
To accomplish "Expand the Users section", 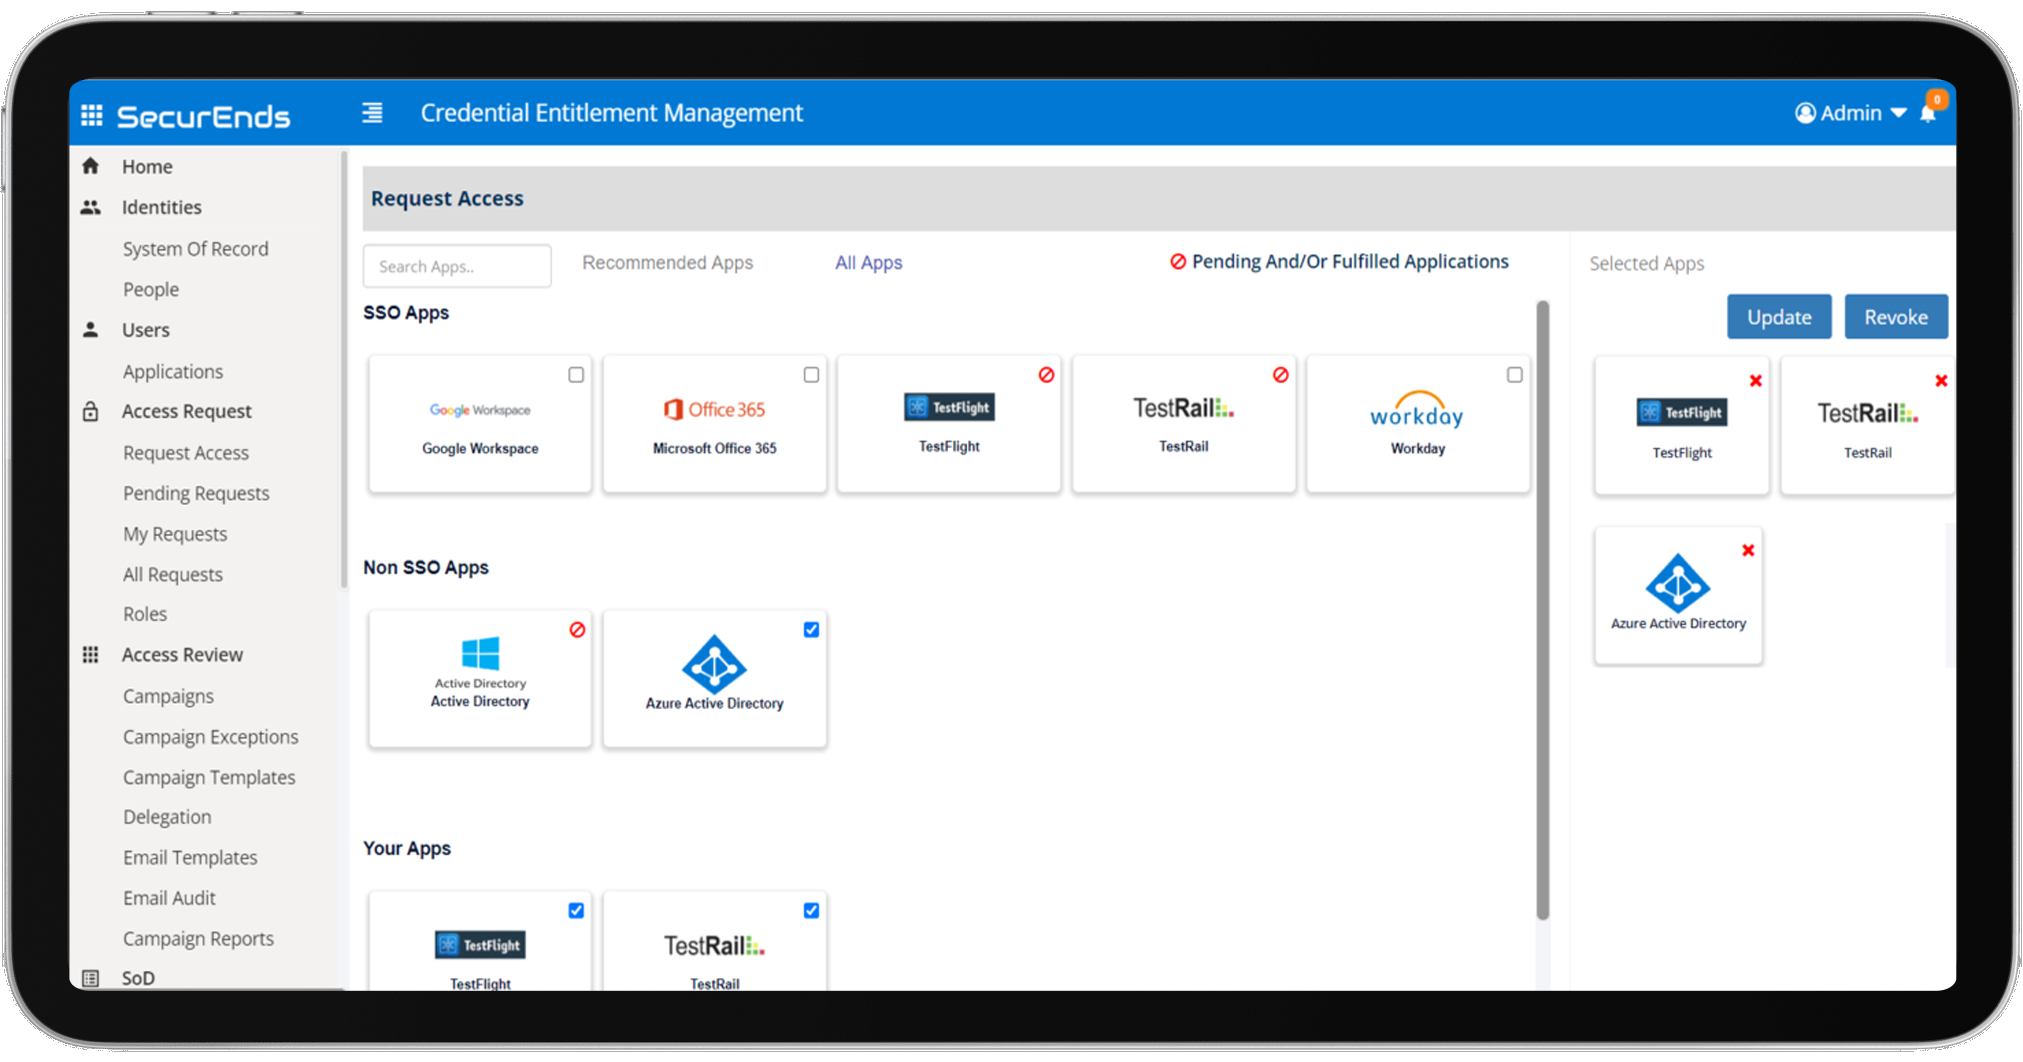I will [x=146, y=330].
